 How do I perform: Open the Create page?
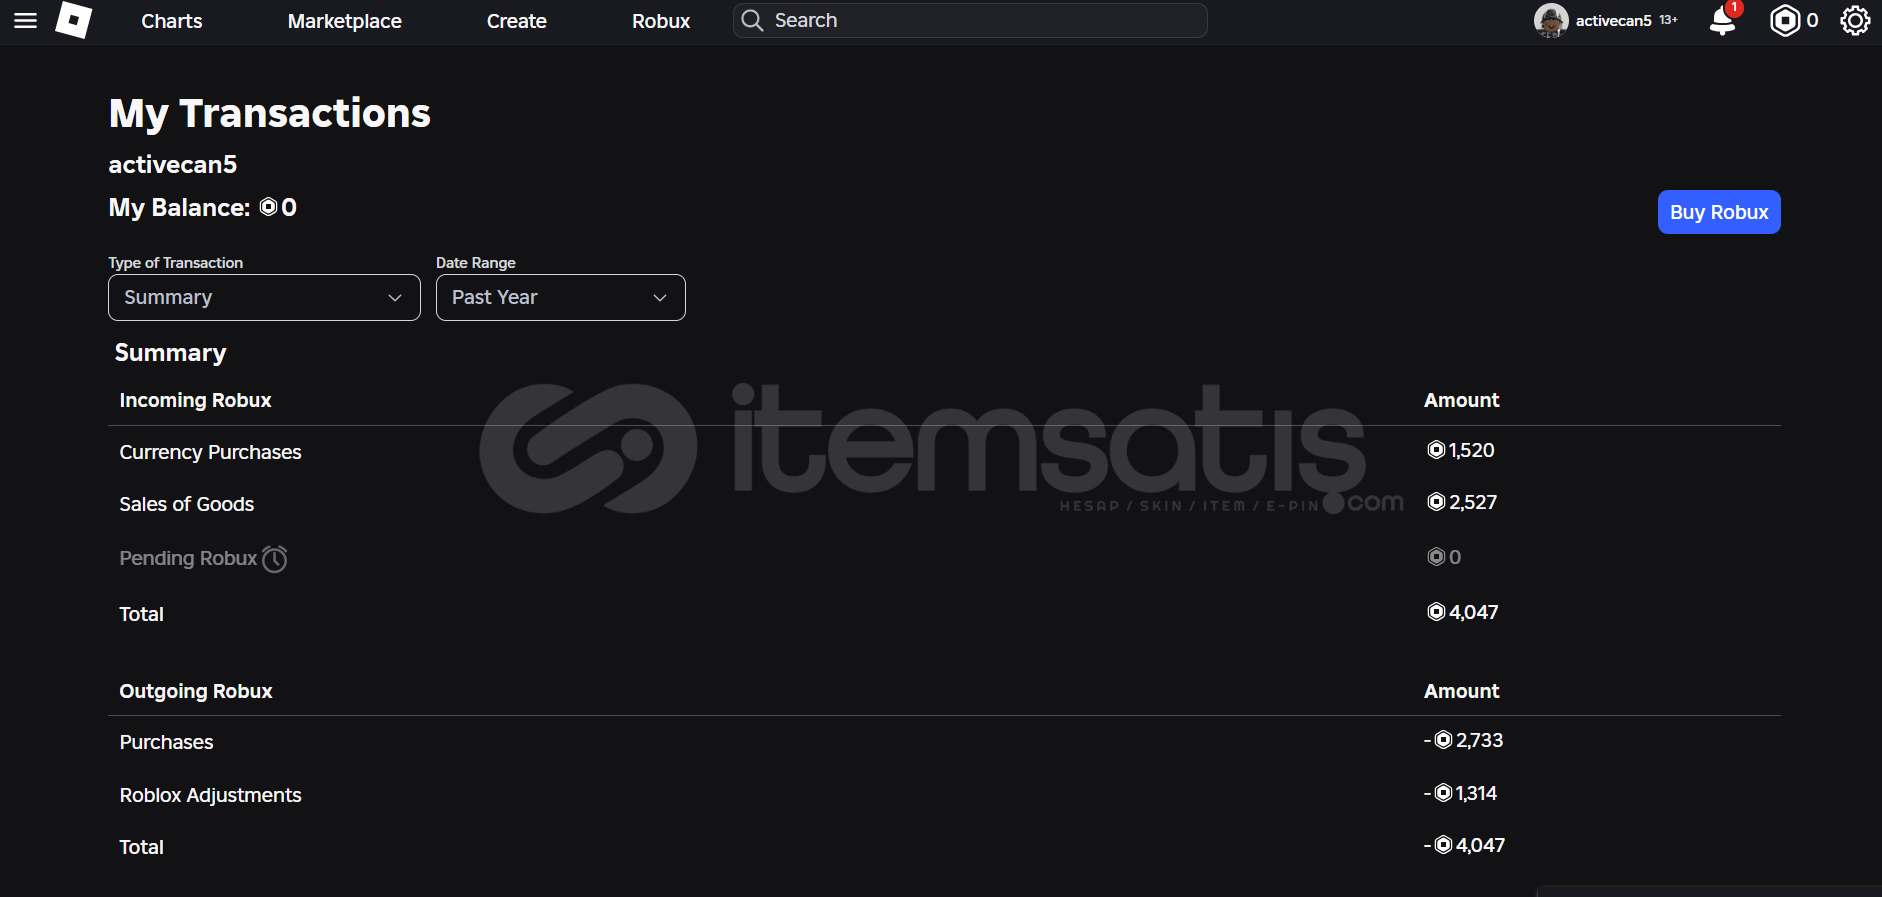517,21
